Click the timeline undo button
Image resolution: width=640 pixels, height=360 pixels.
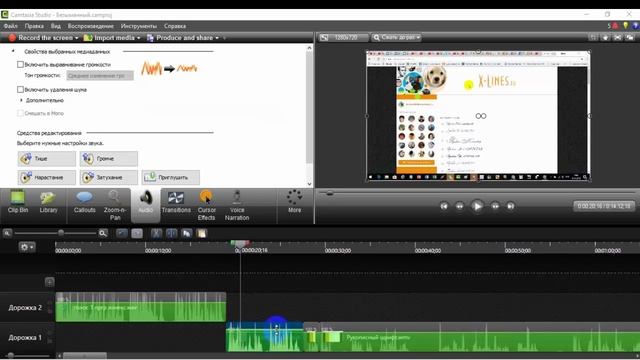coord(122,233)
